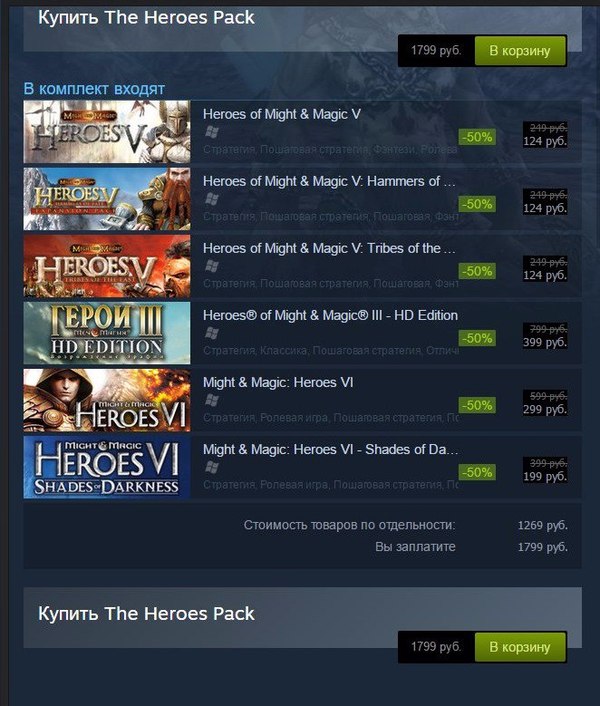Open the Heroes VI Shades of Darkness banner
Screen dimensions: 600x706
pyautogui.click(x=107, y=467)
